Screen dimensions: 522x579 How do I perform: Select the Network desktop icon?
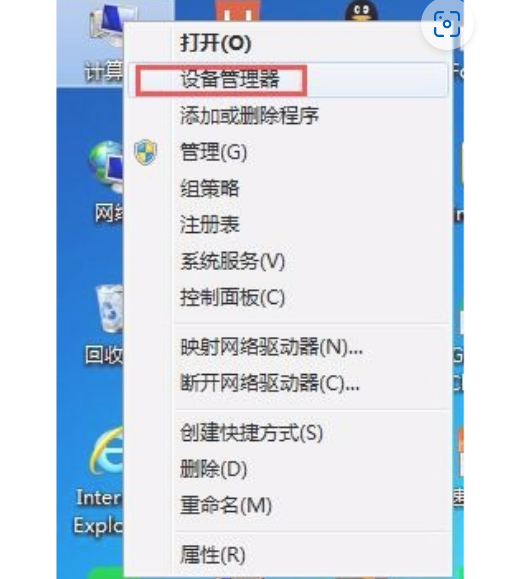(x=107, y=183)
